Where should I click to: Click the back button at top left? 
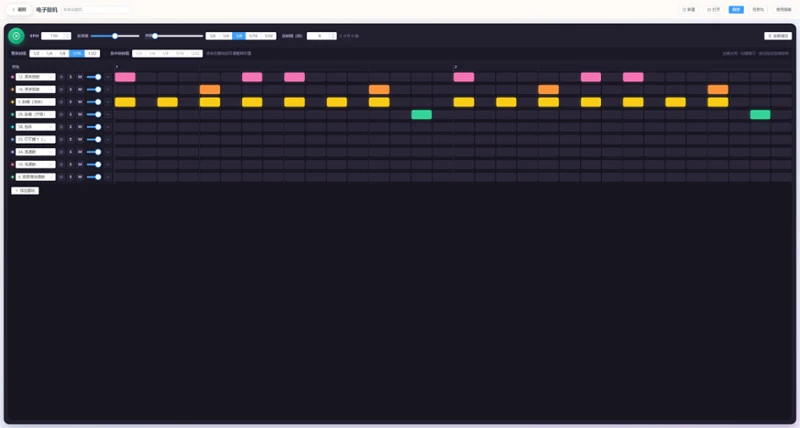point(19,9)
